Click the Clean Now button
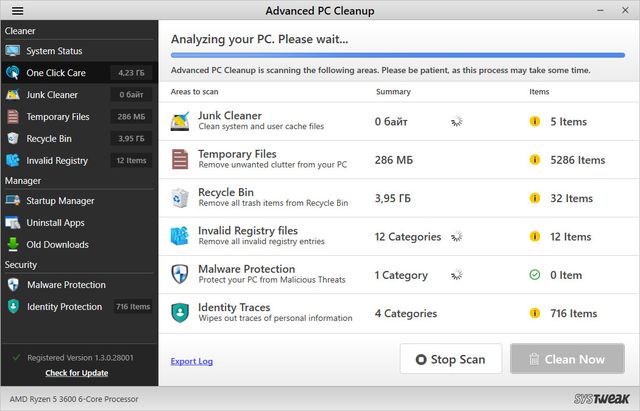 pyautogui.click(x=567, y=359)
